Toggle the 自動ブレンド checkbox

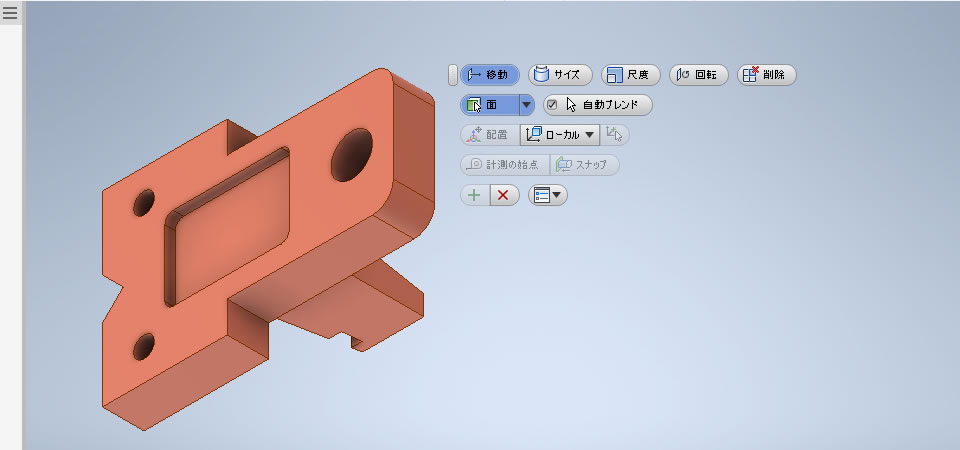pyautogui.click(x=552, y=105)
